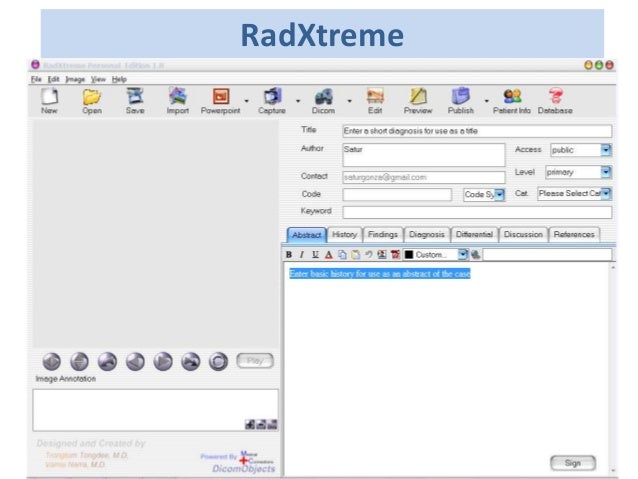The image size is (638, 479).
Task: Open the Image menu
Action: [x=75, y=79]
